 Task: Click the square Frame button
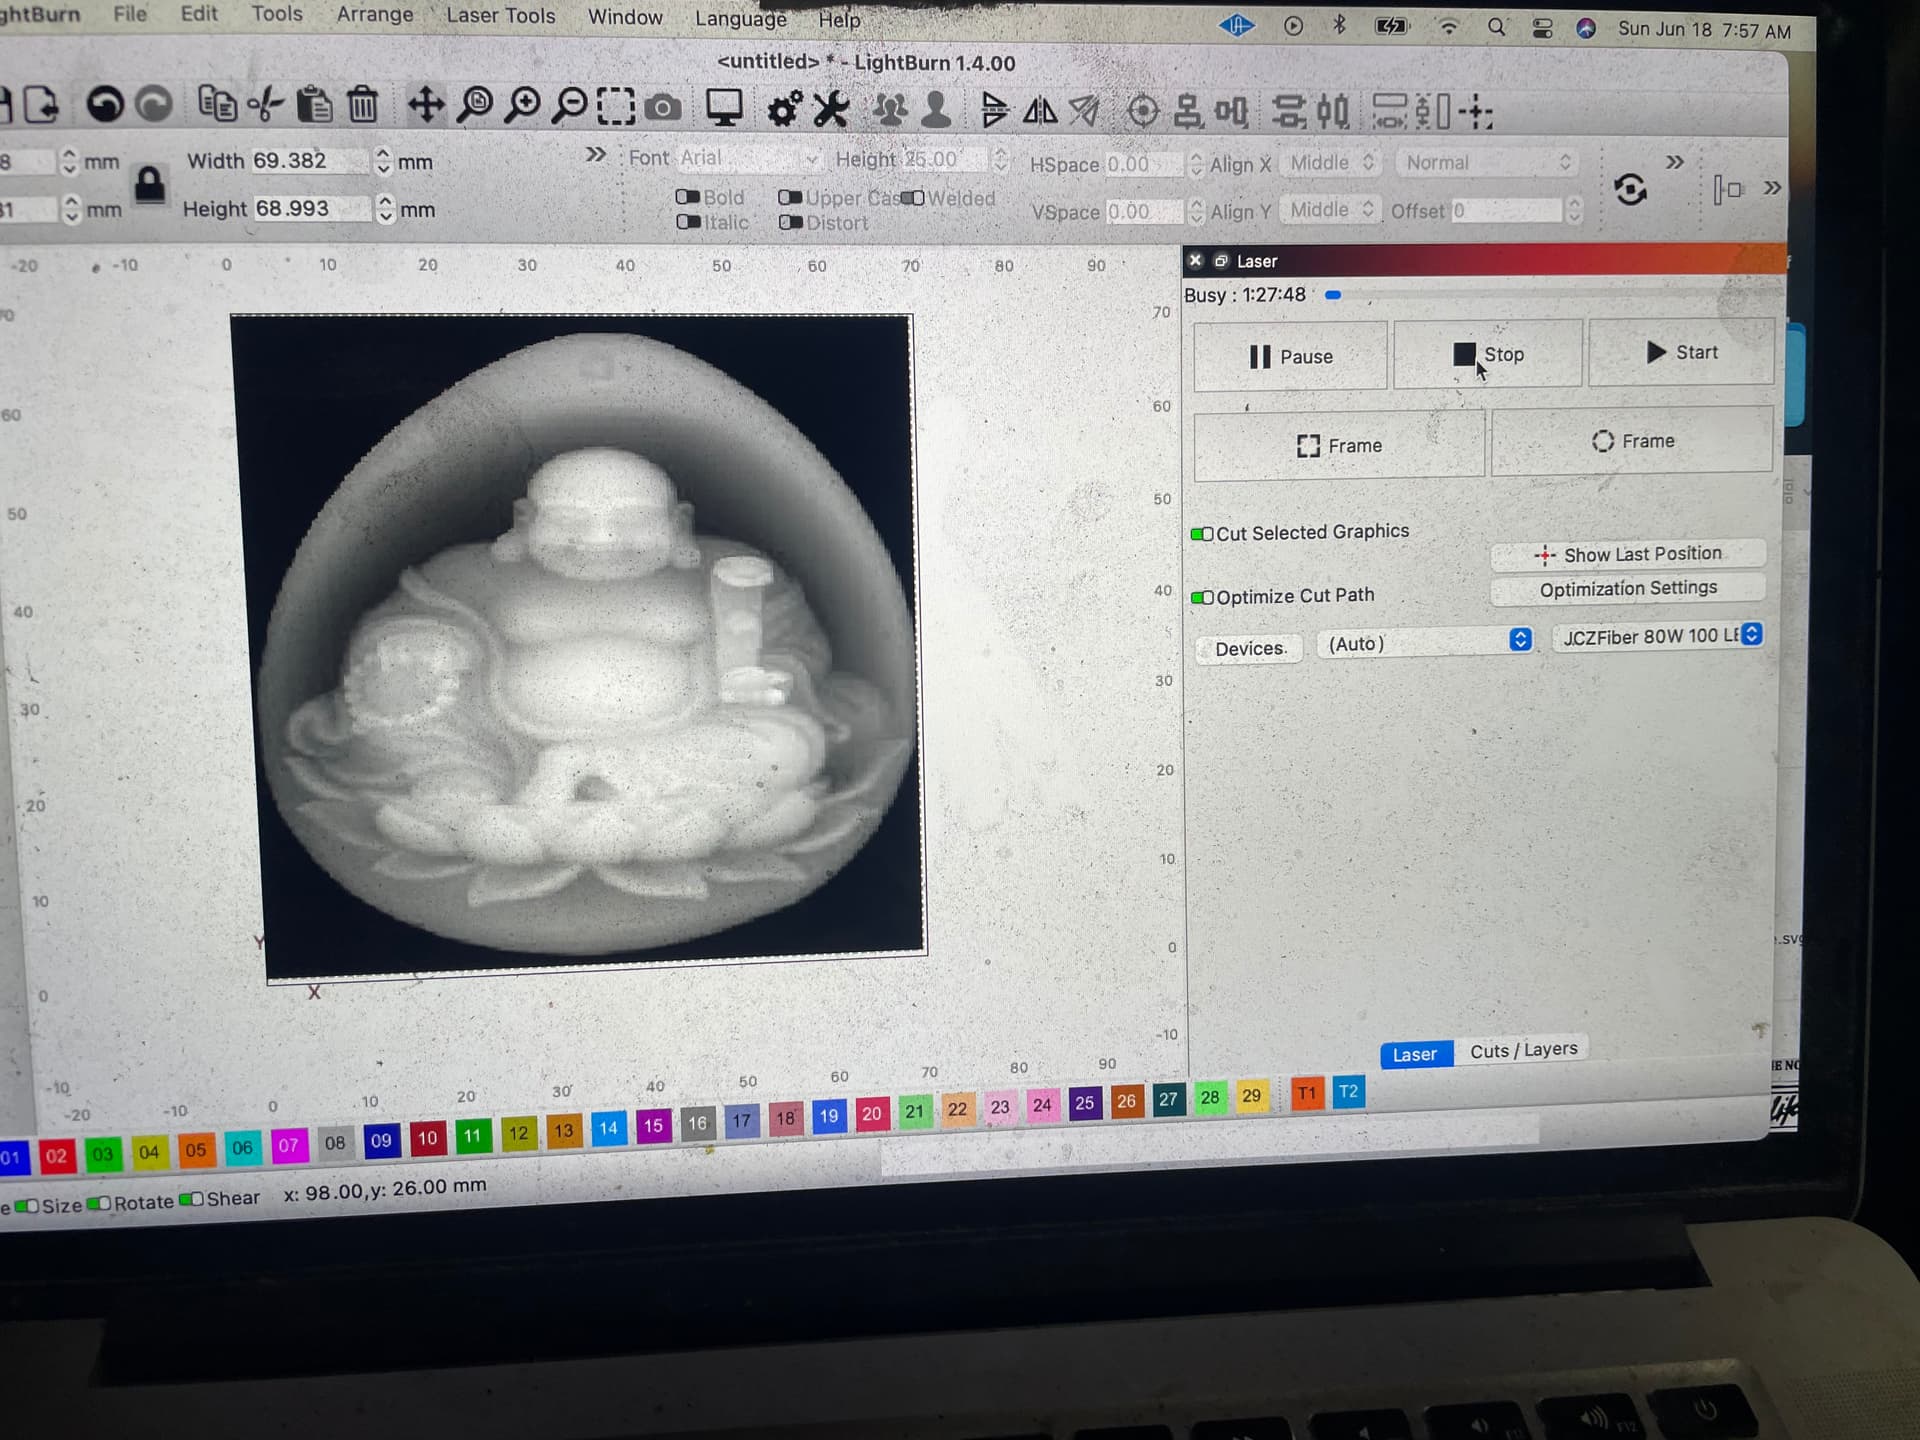1339,445
